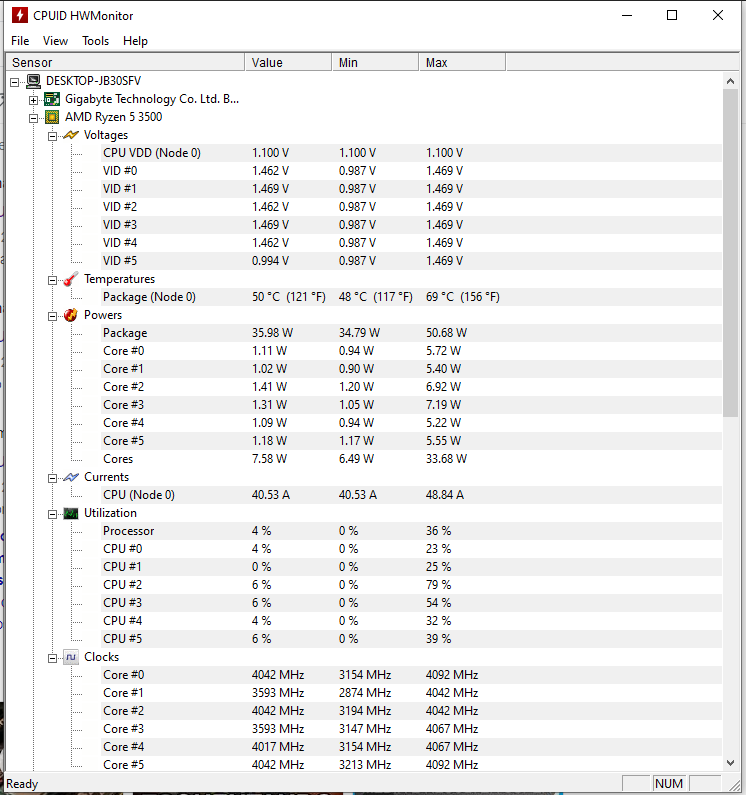
Task: Click the DESKTOP-JB30SFV computer icon
Action: [33, 81]
